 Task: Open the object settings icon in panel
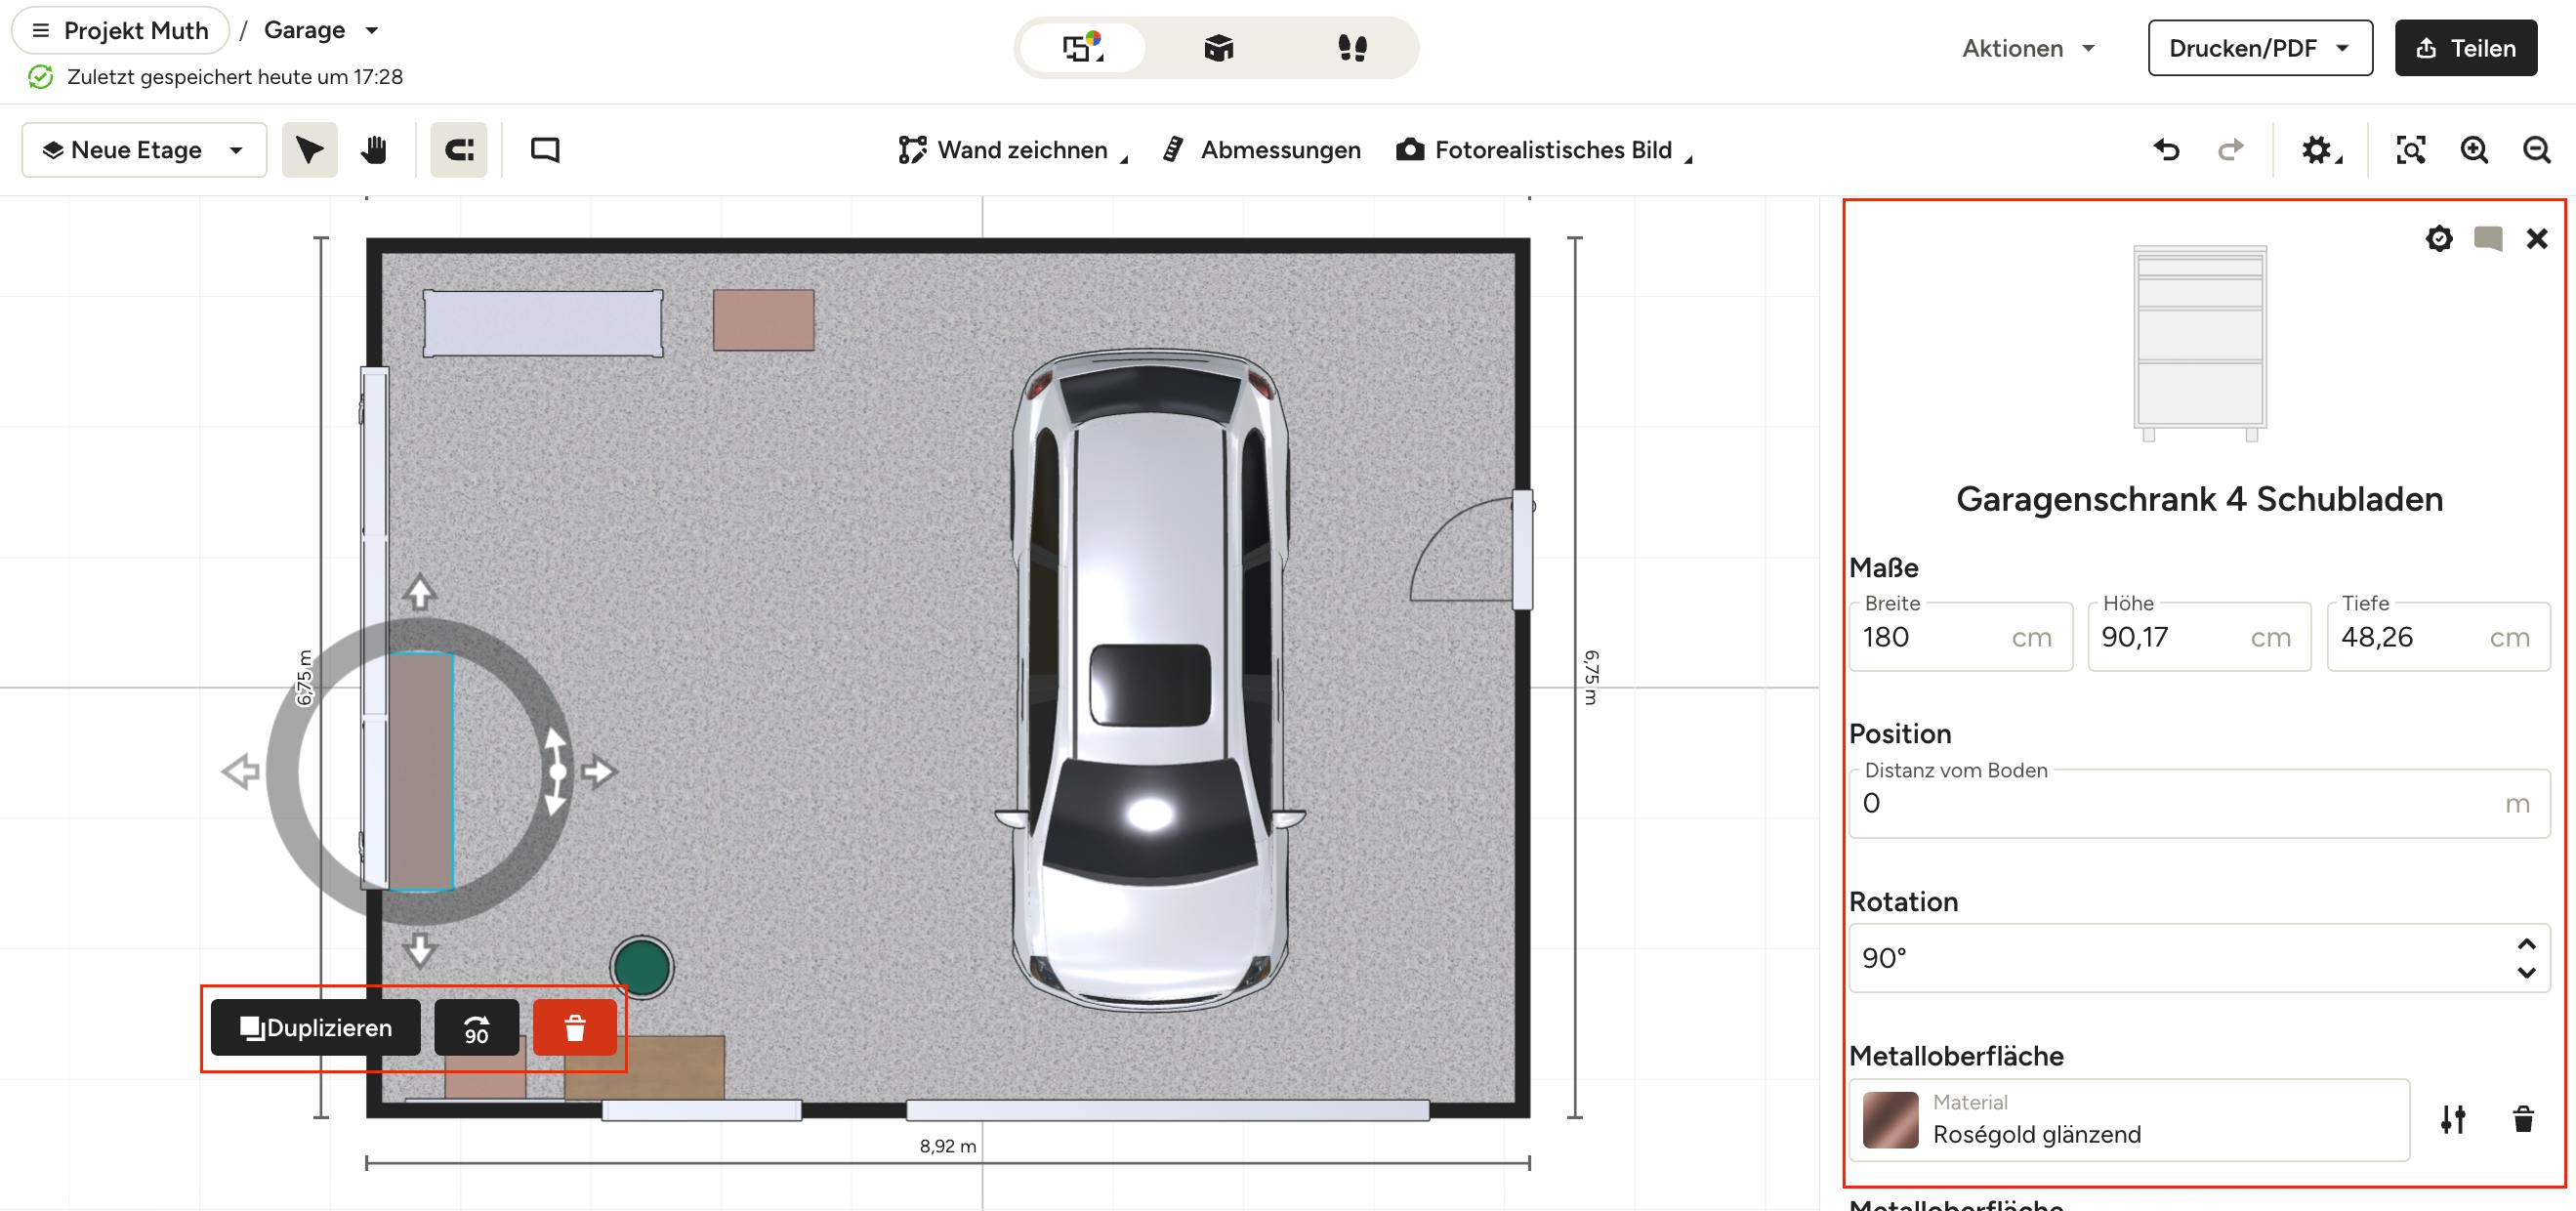point(2439,238)
